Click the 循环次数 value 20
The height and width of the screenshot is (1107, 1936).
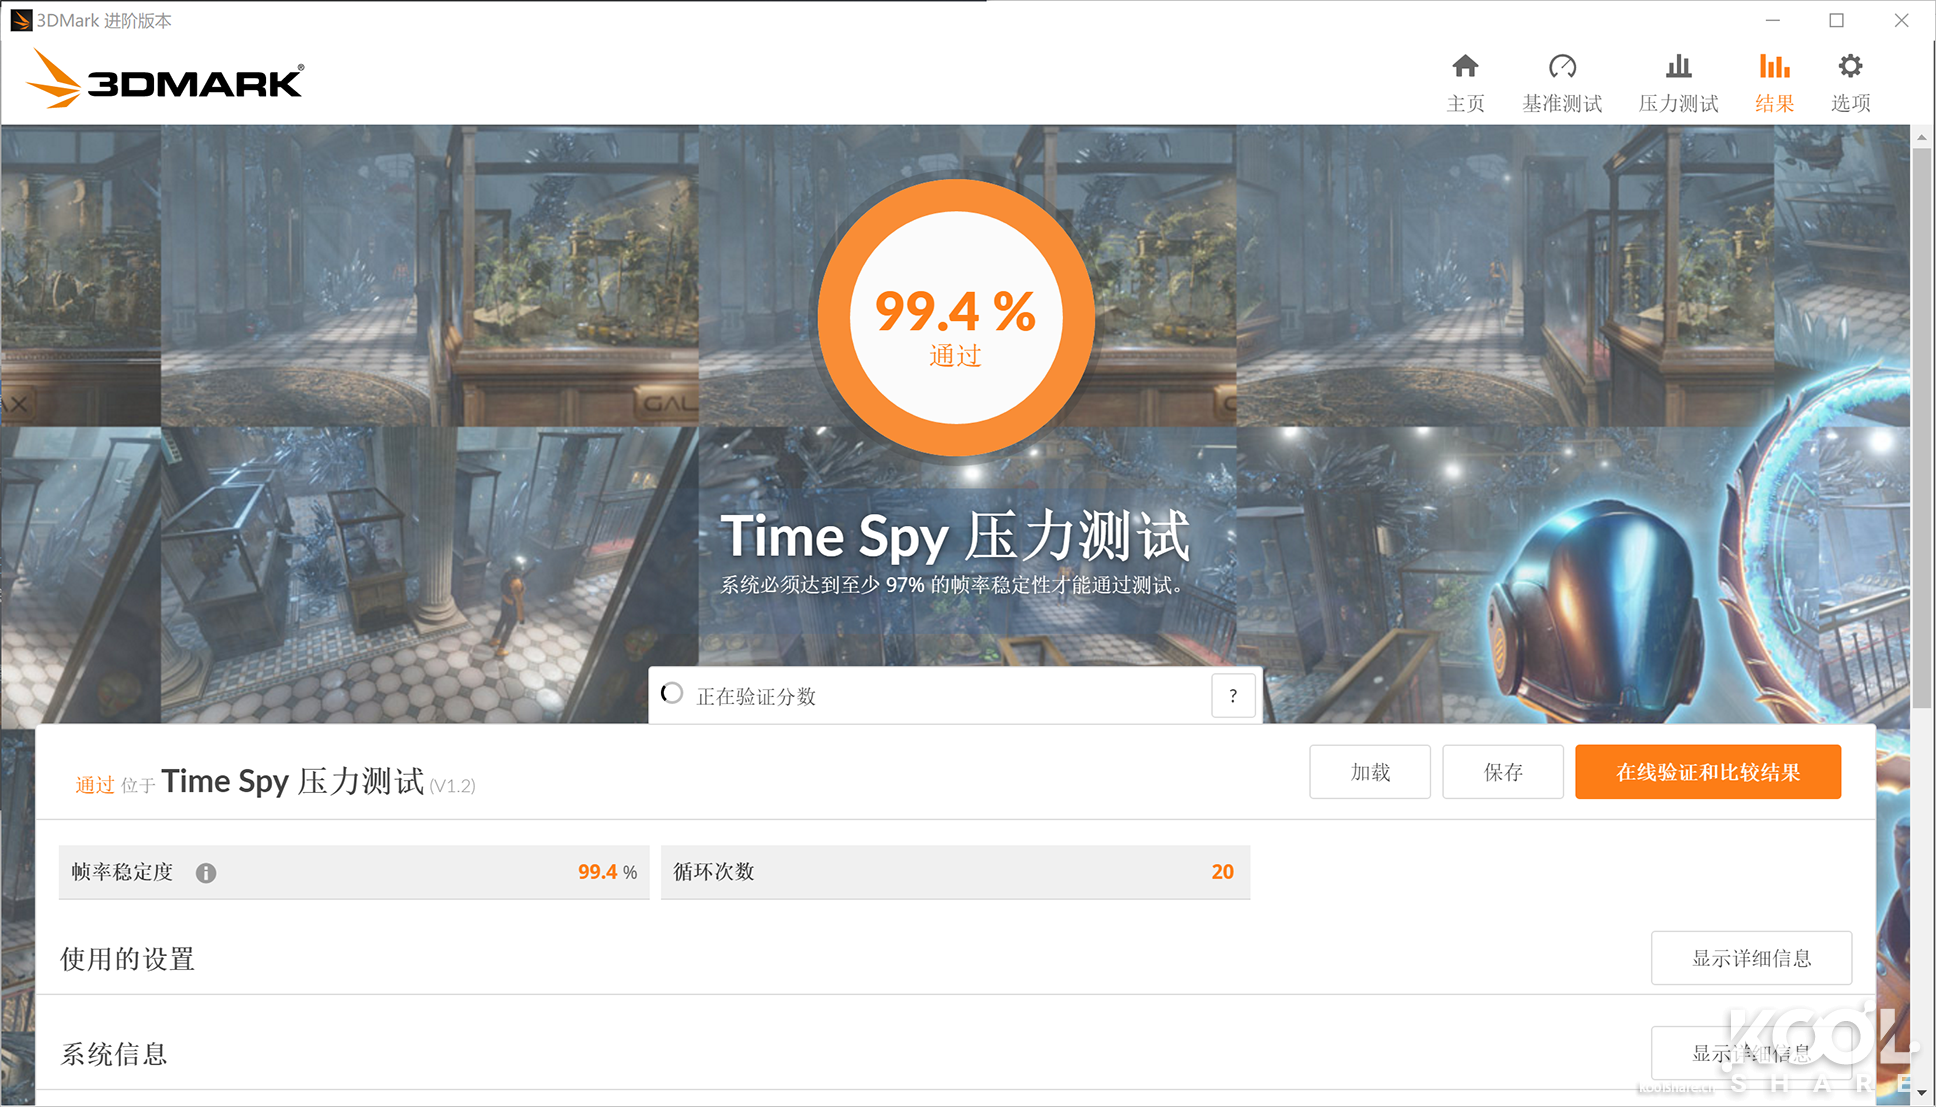pos(1222,872)
